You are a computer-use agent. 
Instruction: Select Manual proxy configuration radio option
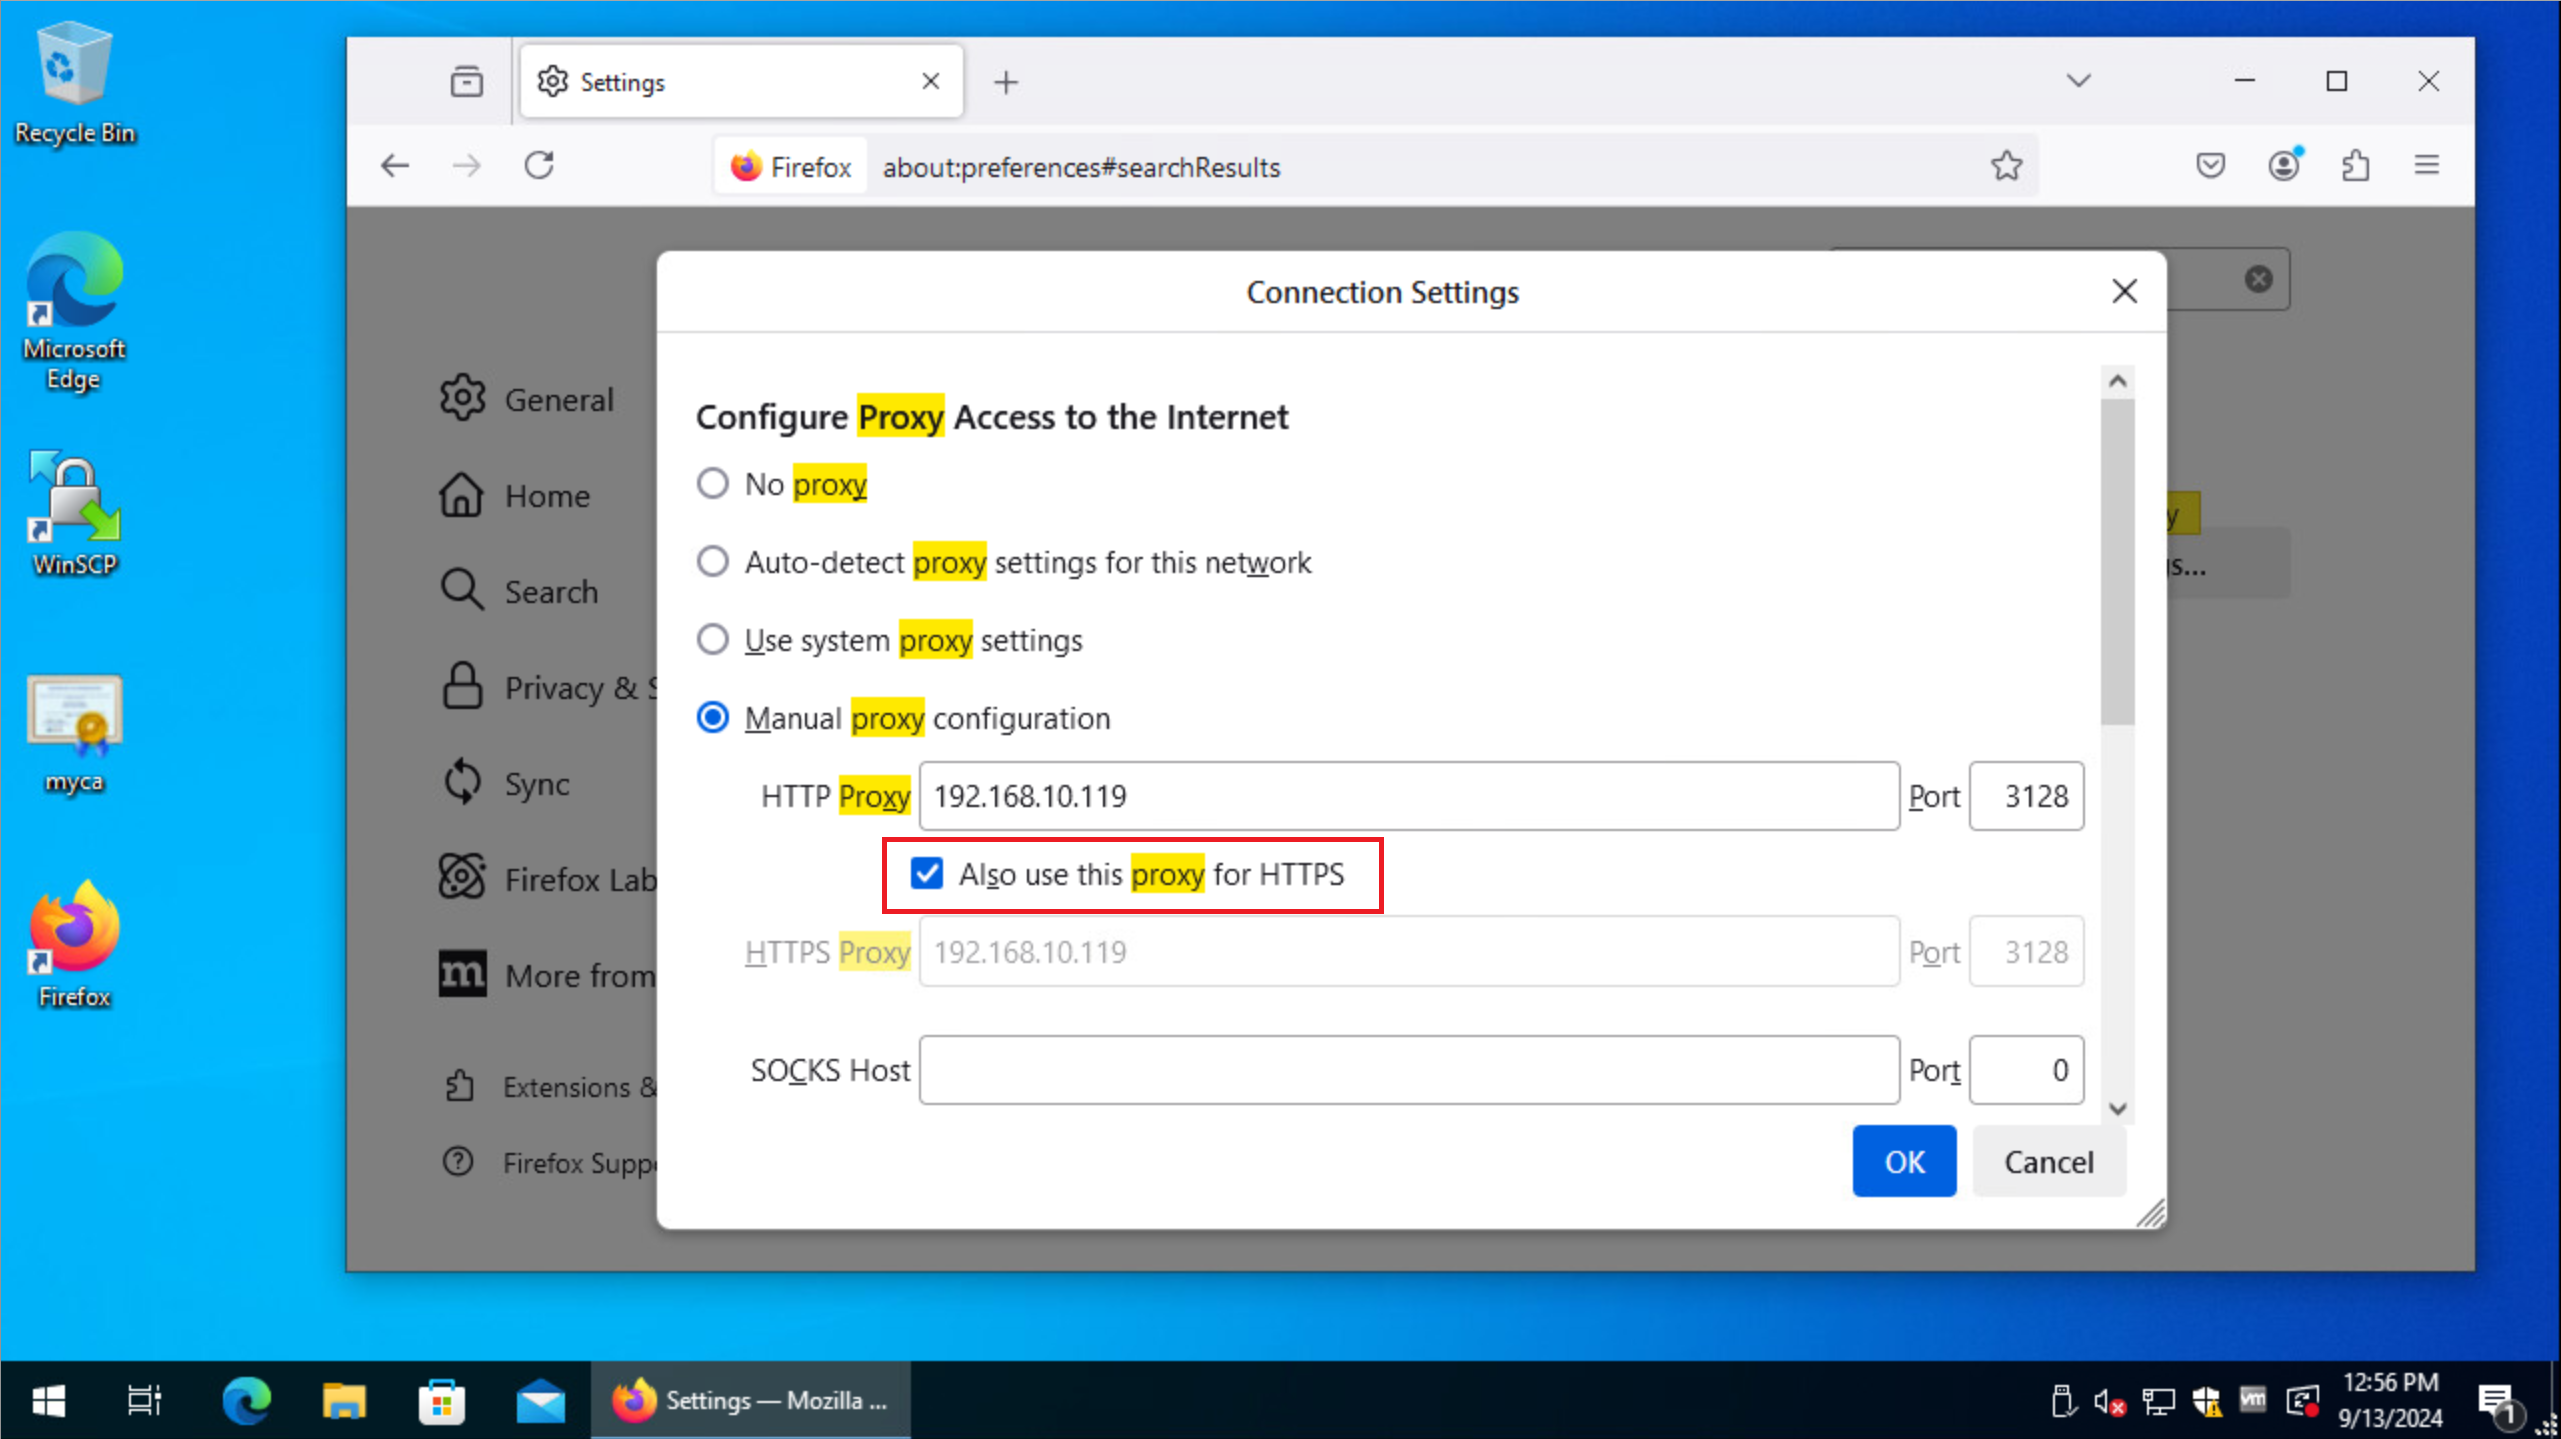click(x=712, y=718)
